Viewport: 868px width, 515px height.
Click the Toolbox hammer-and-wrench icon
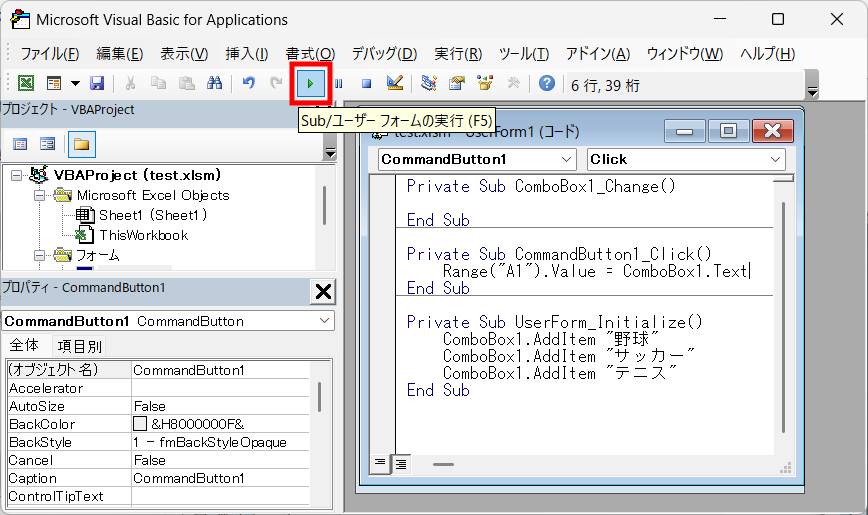(513, 84)
